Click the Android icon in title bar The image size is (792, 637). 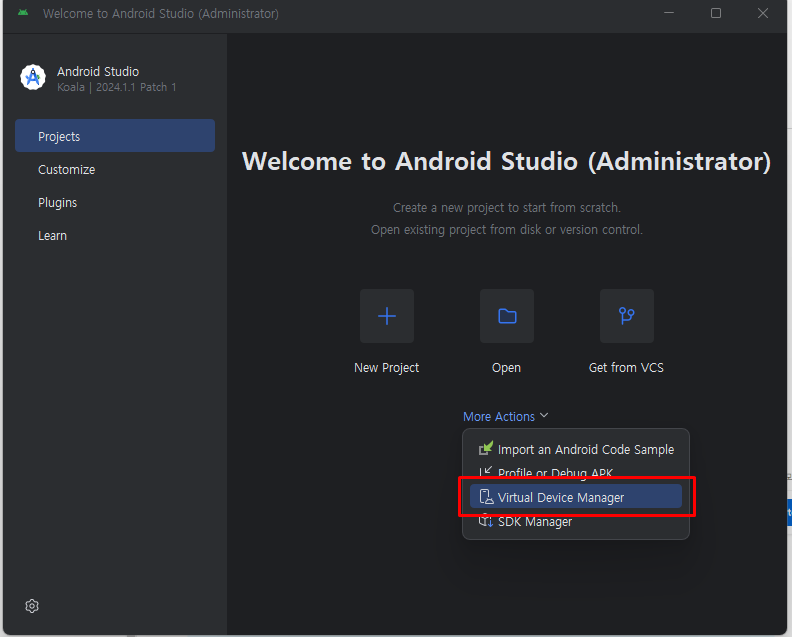pyautogui.click(x=23, y=13)
